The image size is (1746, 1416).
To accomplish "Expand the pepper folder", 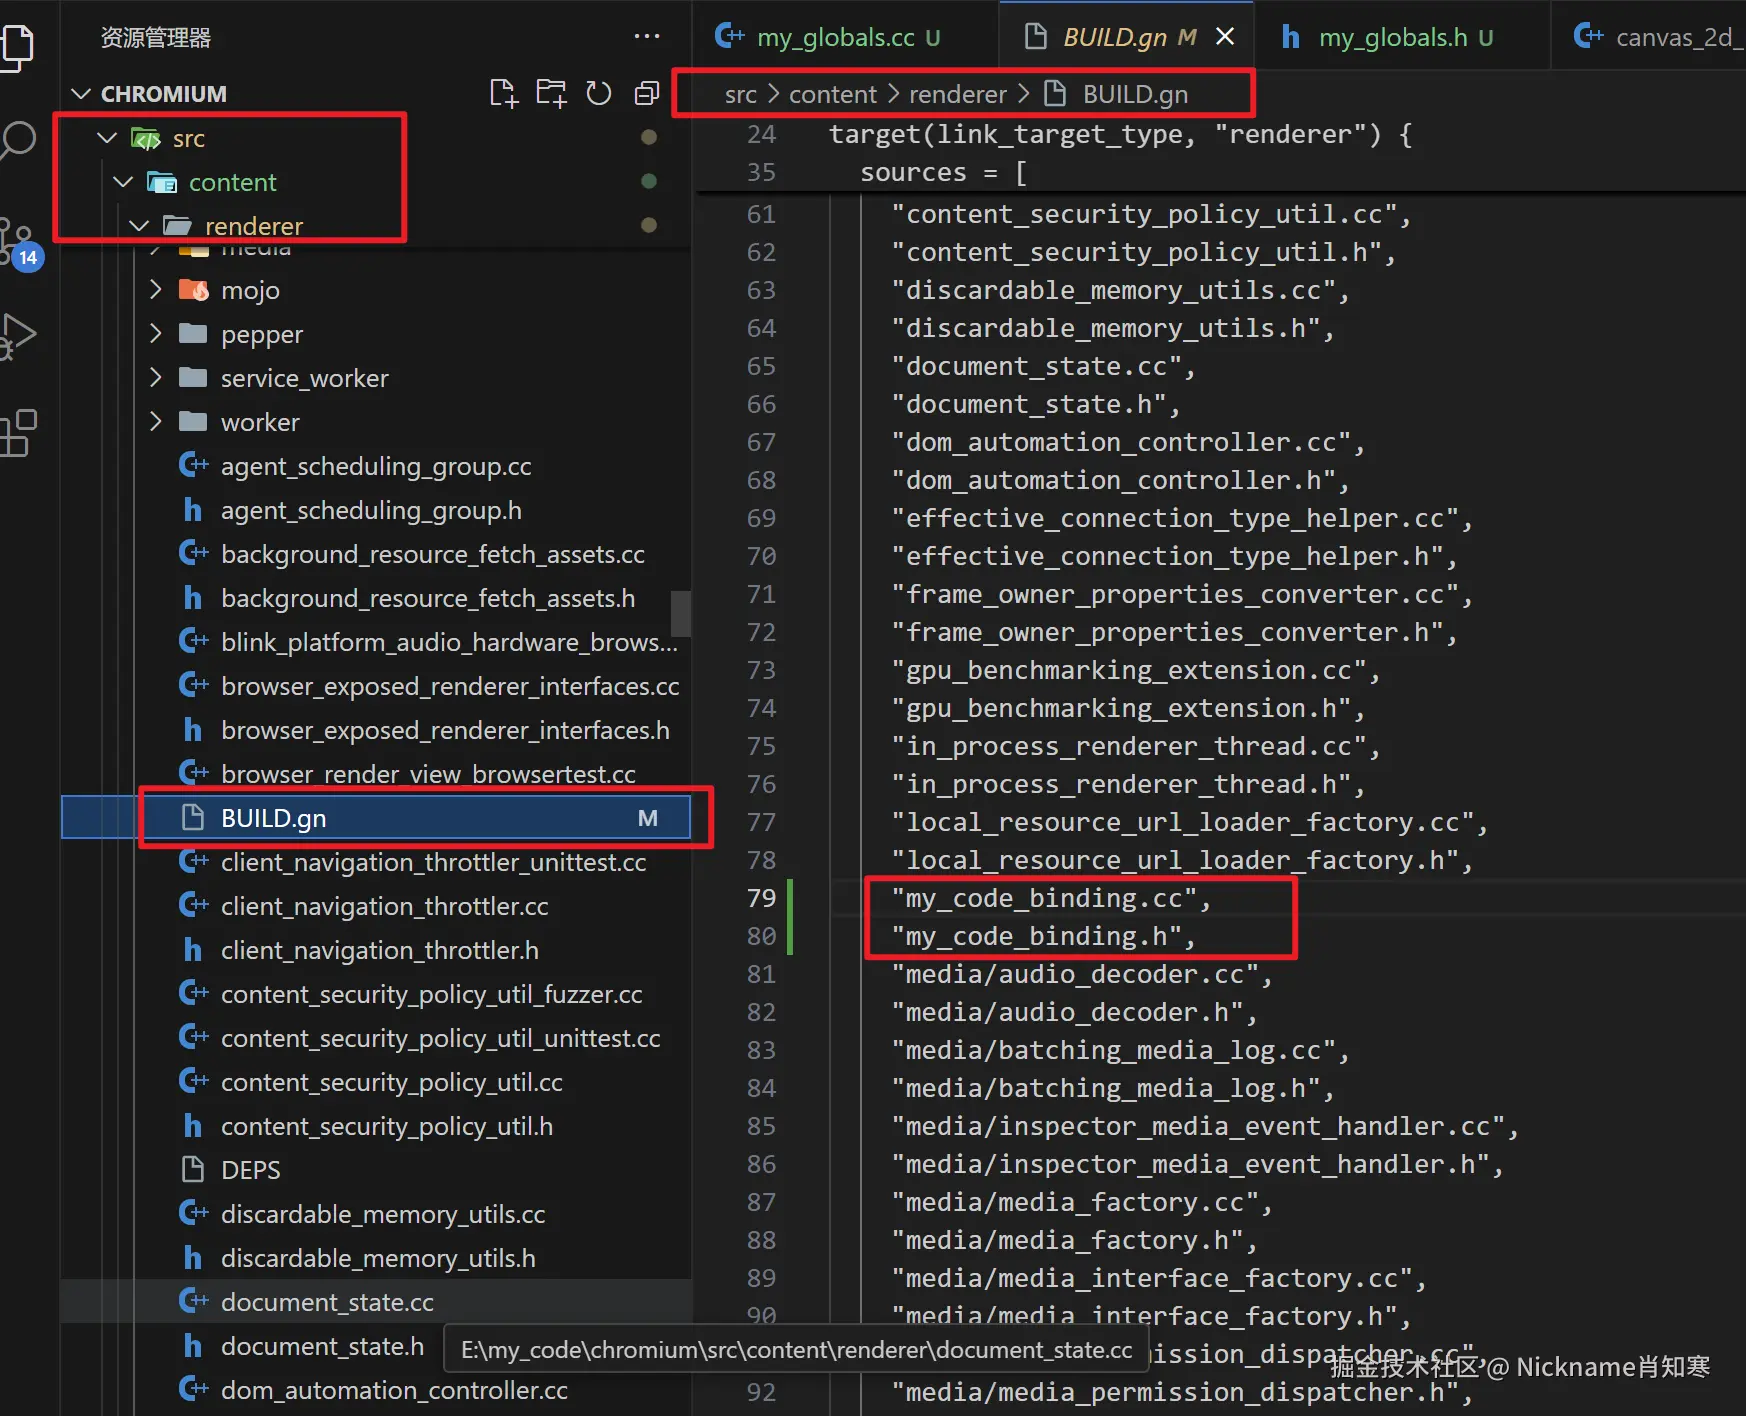I will 155,334.
